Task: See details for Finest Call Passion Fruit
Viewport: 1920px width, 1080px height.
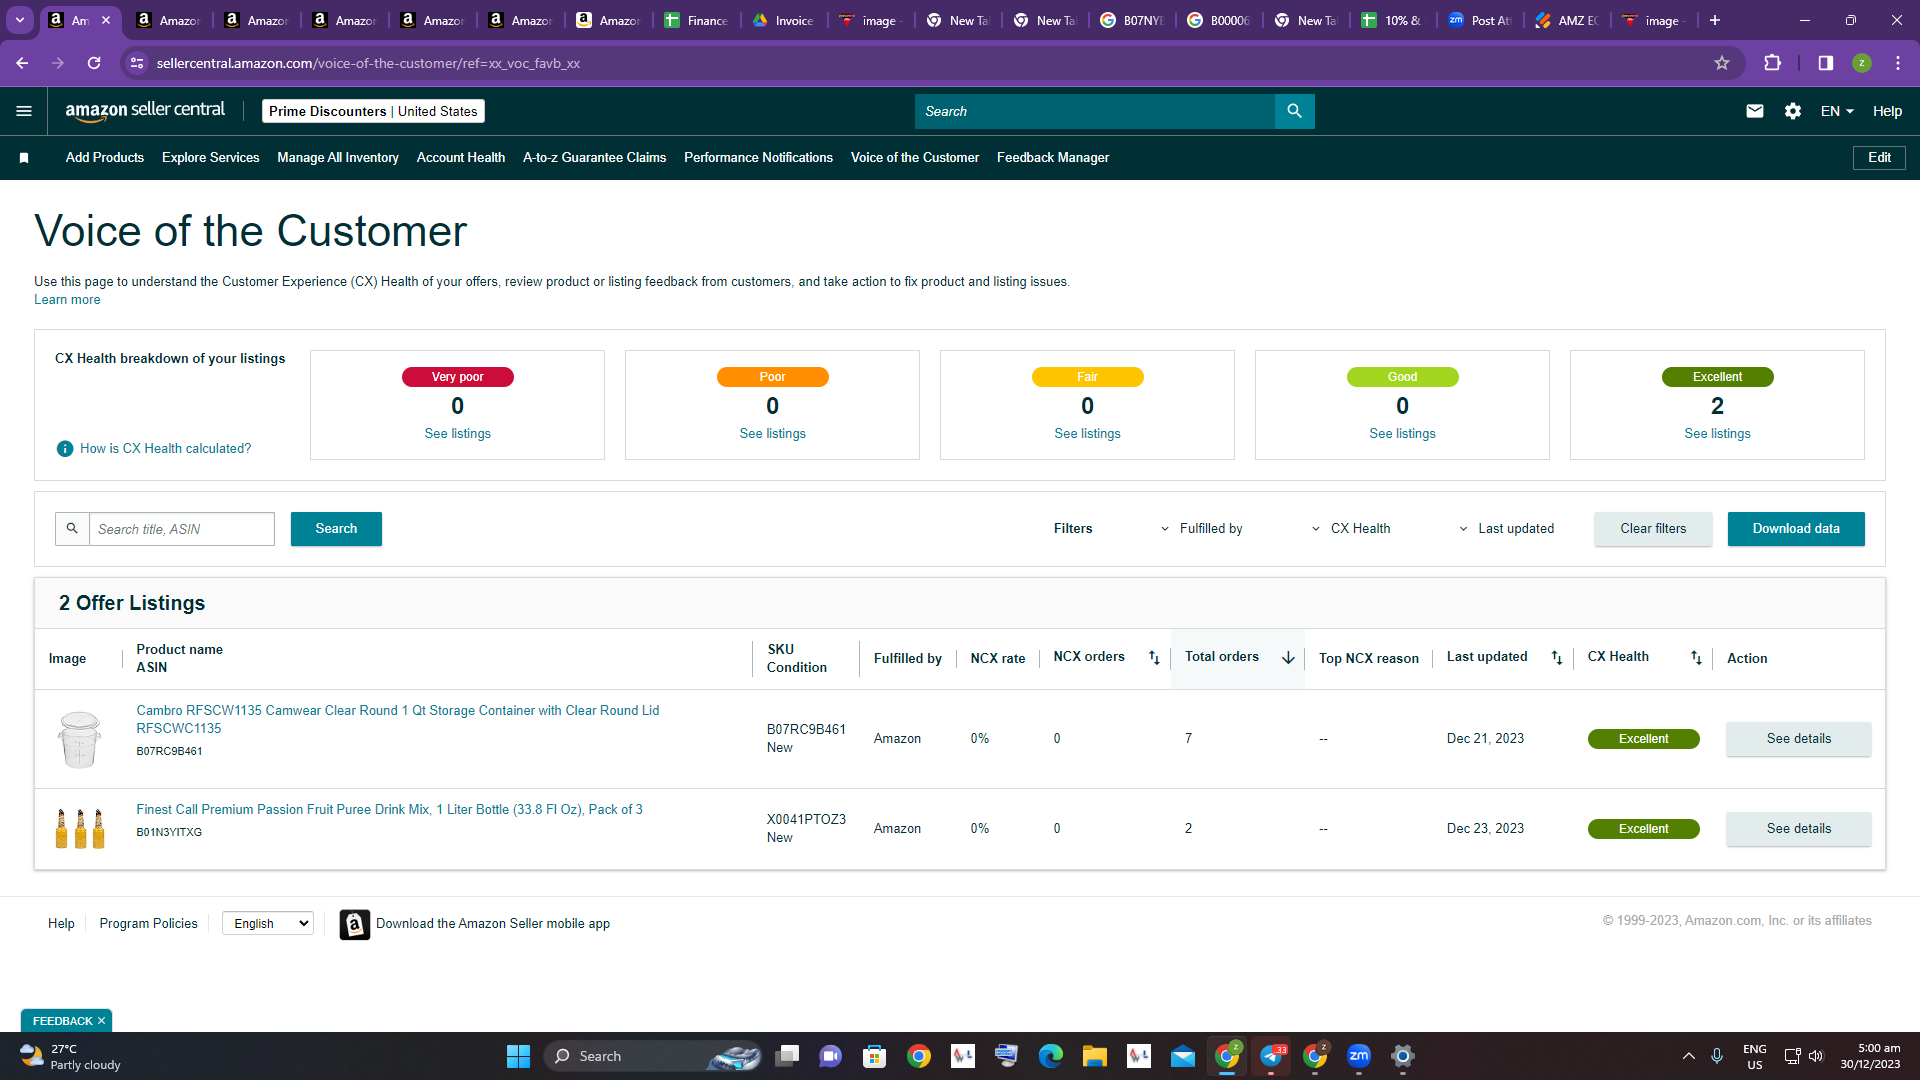Action: [1798, 829]
